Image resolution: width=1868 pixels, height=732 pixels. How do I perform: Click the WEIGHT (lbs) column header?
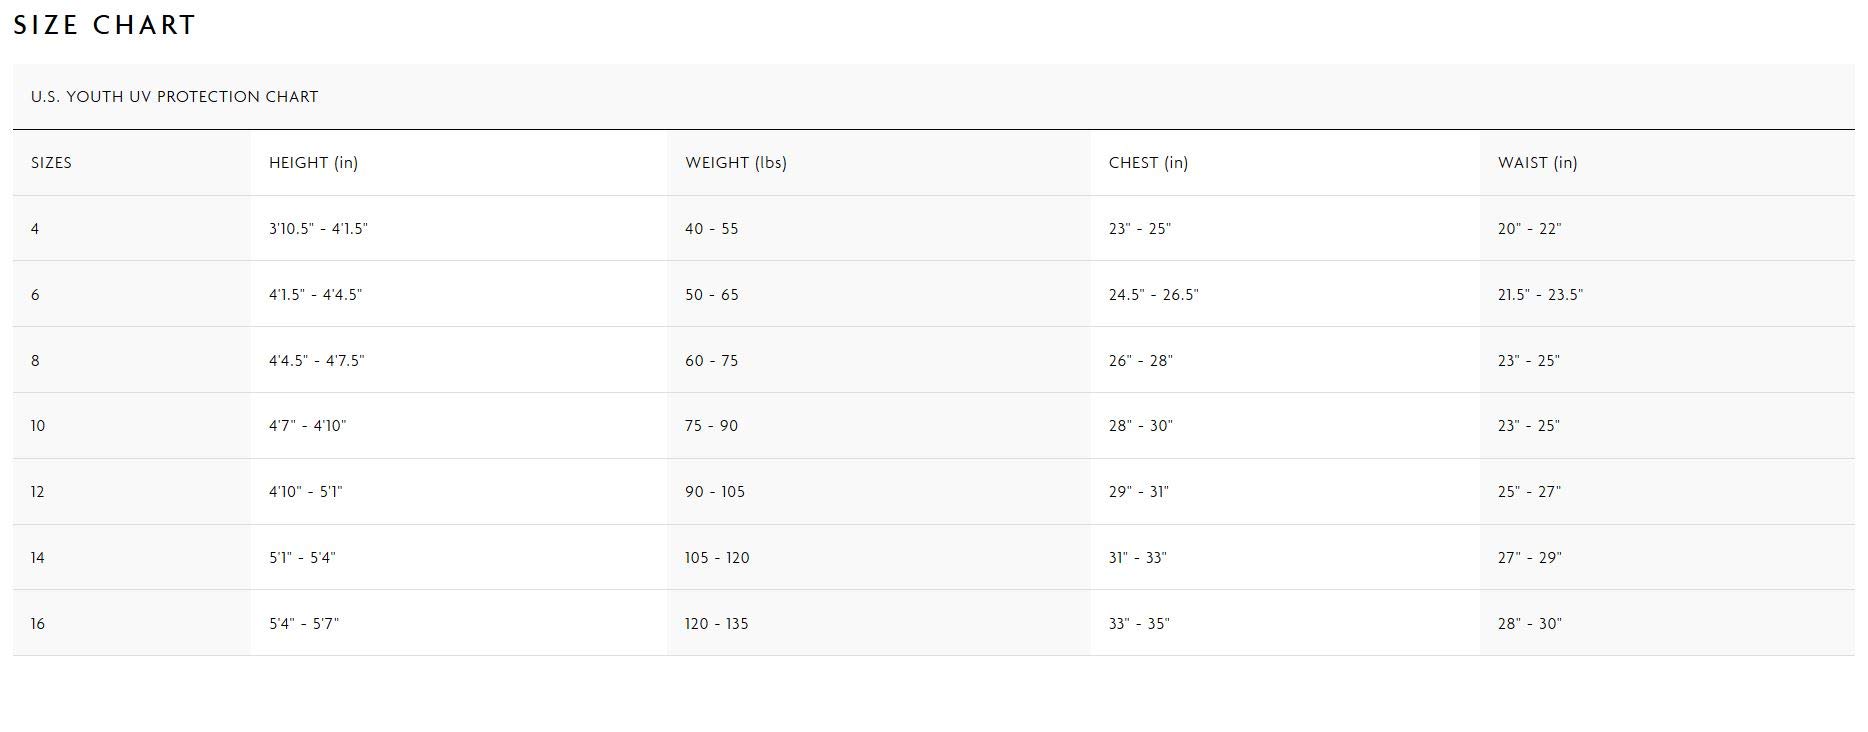pyautogui.click(x=735, y=163)
